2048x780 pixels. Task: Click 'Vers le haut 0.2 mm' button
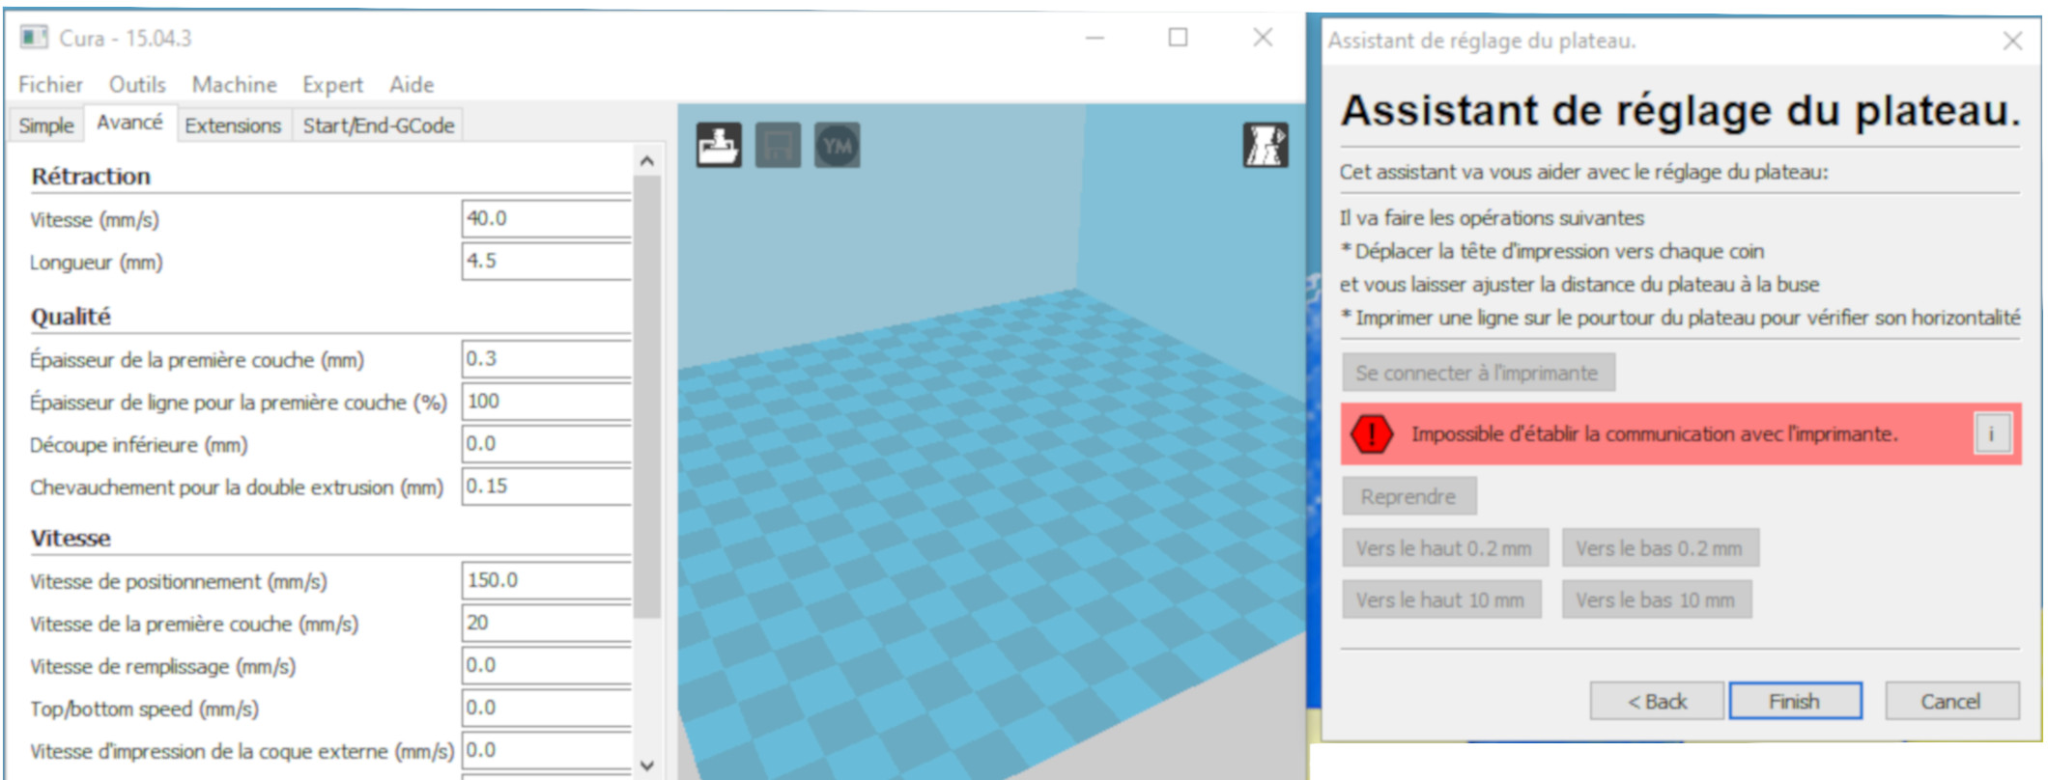[1444, 548]
